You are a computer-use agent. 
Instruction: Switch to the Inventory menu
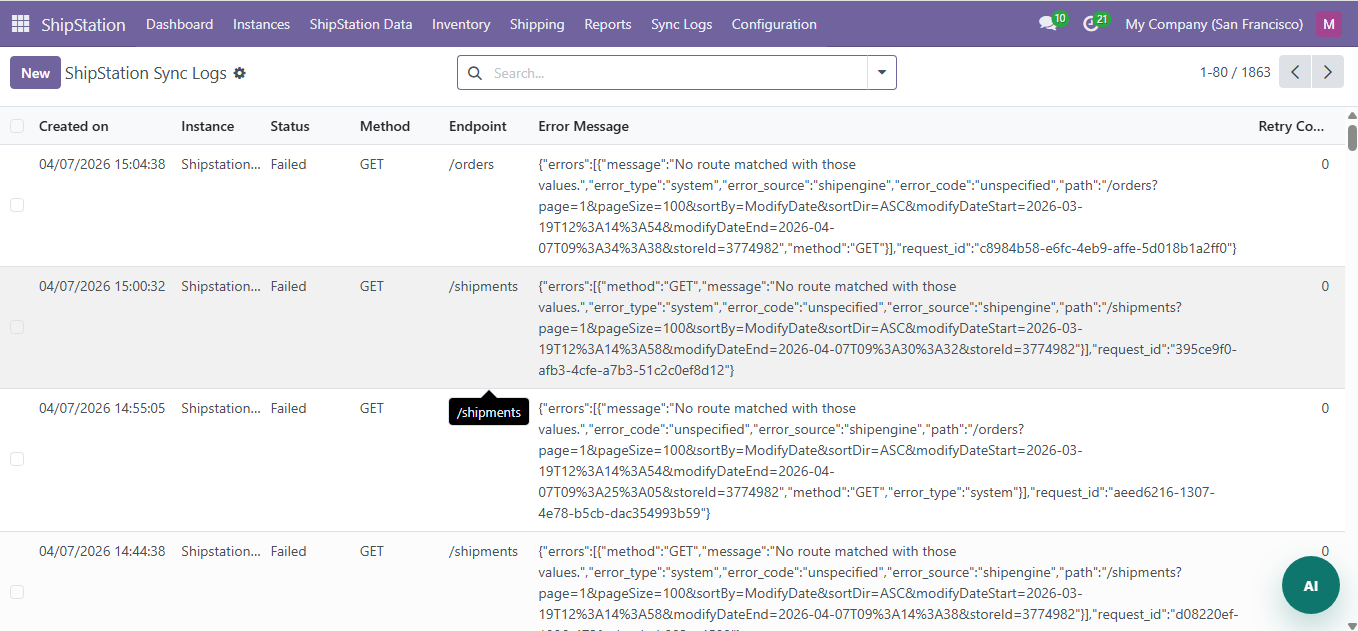[460, 24]
